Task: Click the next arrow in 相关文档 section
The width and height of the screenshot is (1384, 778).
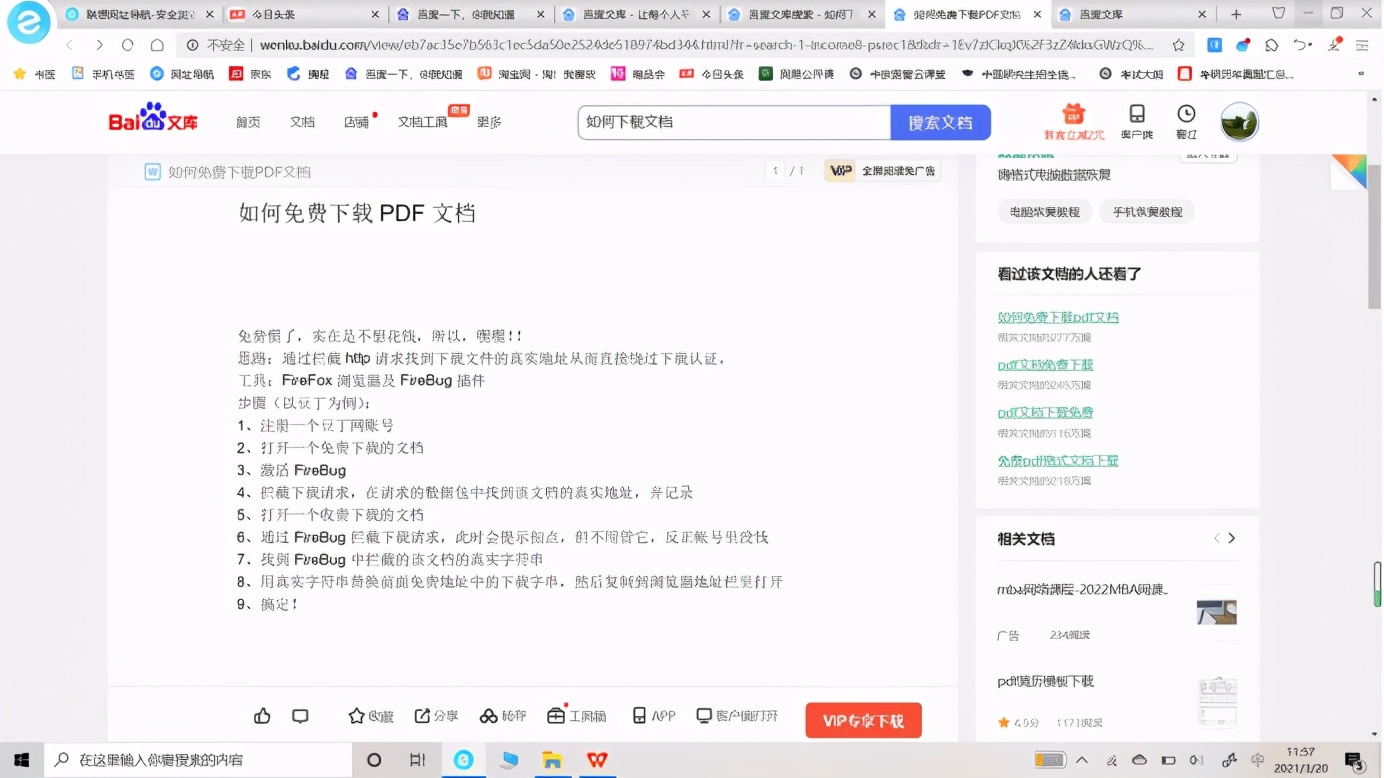Action: click(x=1232, y=538)
